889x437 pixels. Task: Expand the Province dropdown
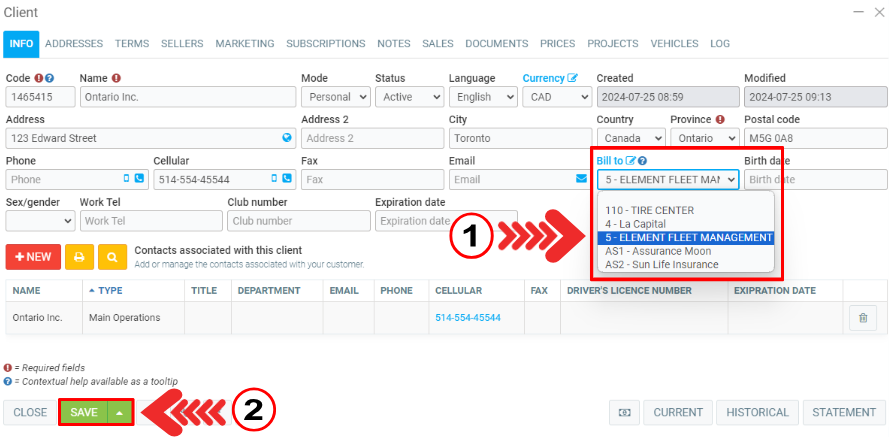(704, 138)
